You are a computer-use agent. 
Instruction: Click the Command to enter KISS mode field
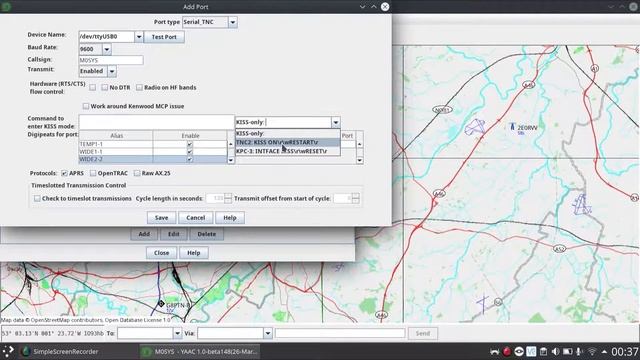(x=157, y=122)
